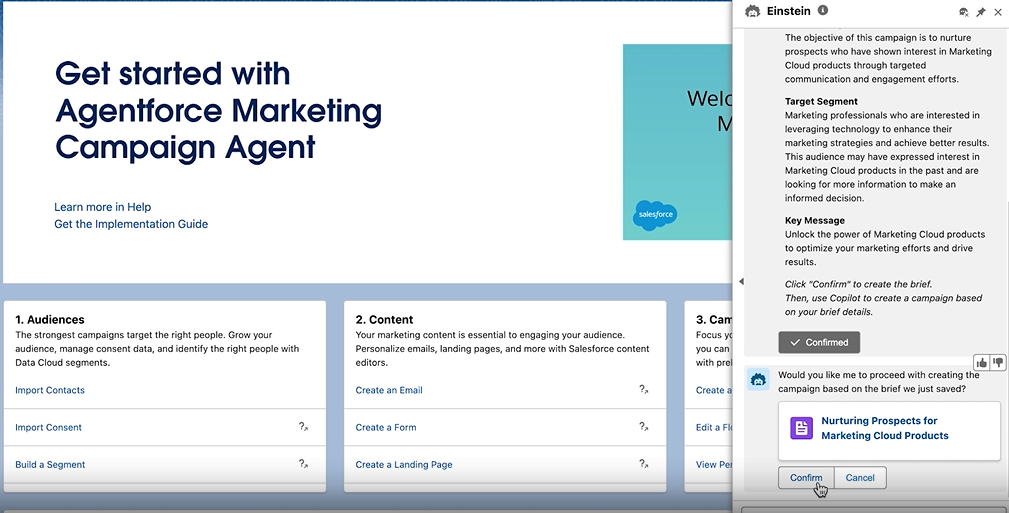
Task: Select Import Contacts link
Action: [x=50, y=390]
